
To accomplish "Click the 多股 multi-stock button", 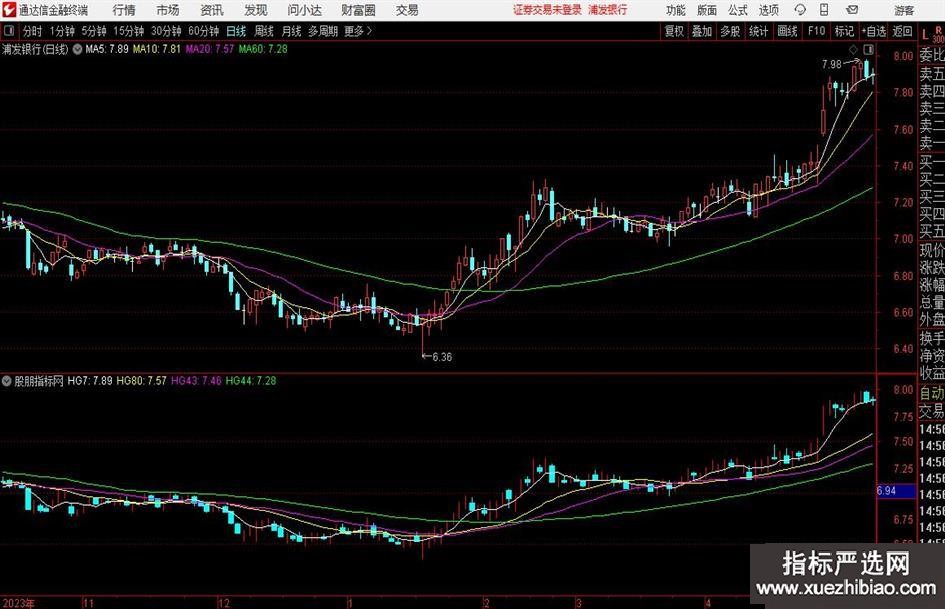I will (730, 31).
